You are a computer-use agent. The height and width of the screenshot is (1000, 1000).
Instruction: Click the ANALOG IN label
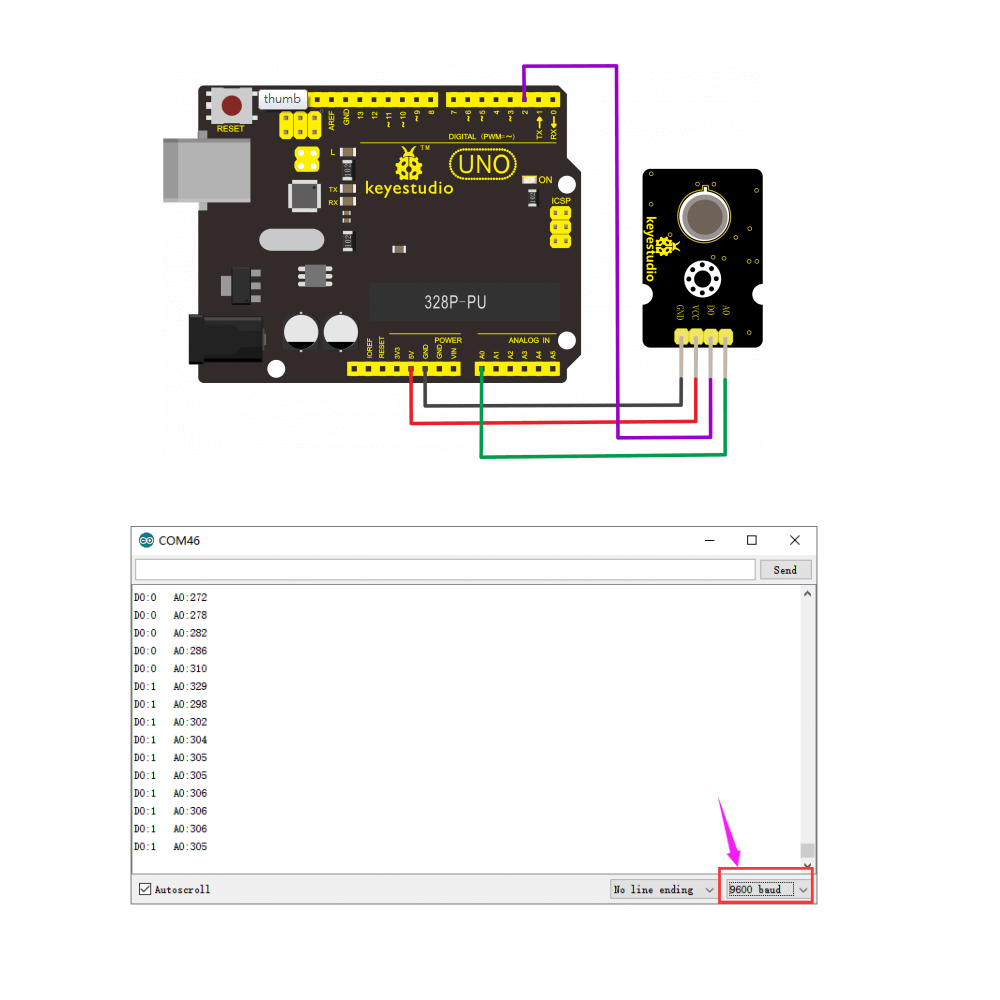[529, 341]
